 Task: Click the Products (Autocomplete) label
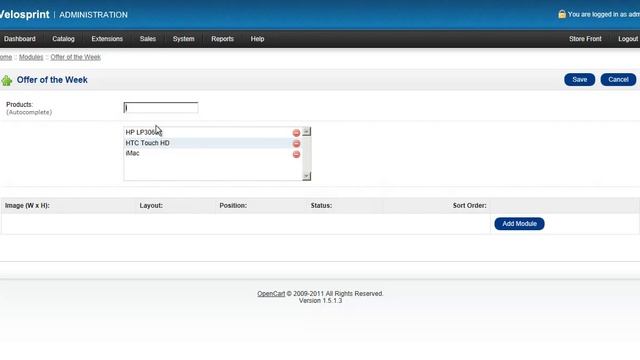tap(29, 108)
